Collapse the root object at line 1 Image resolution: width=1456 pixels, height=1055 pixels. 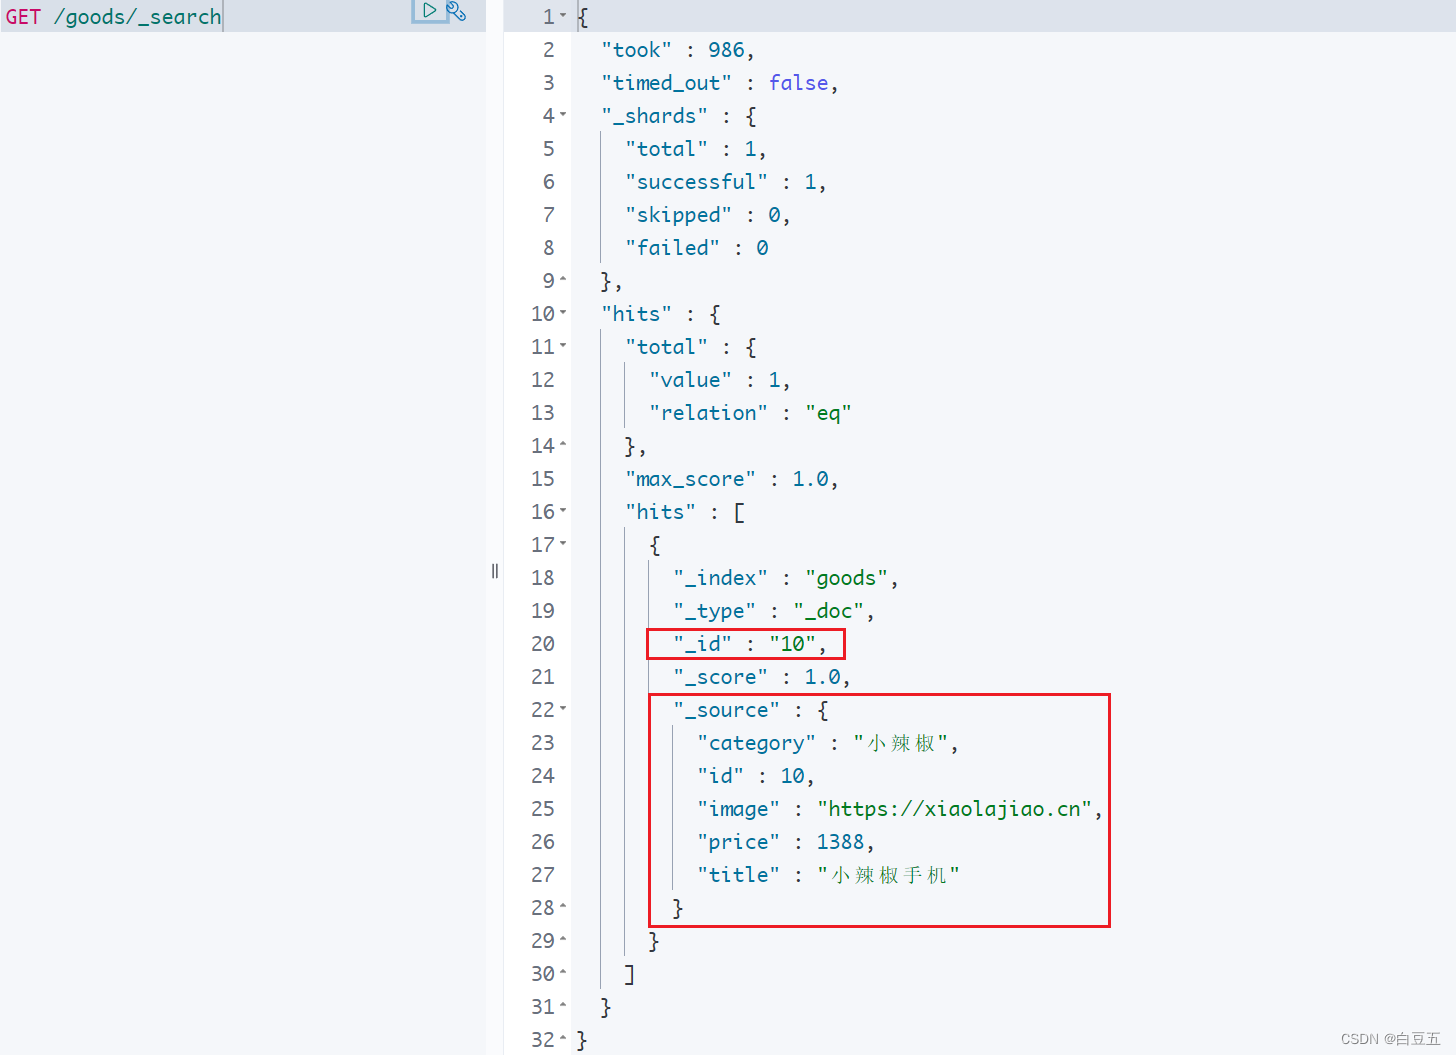pos(563,16)
